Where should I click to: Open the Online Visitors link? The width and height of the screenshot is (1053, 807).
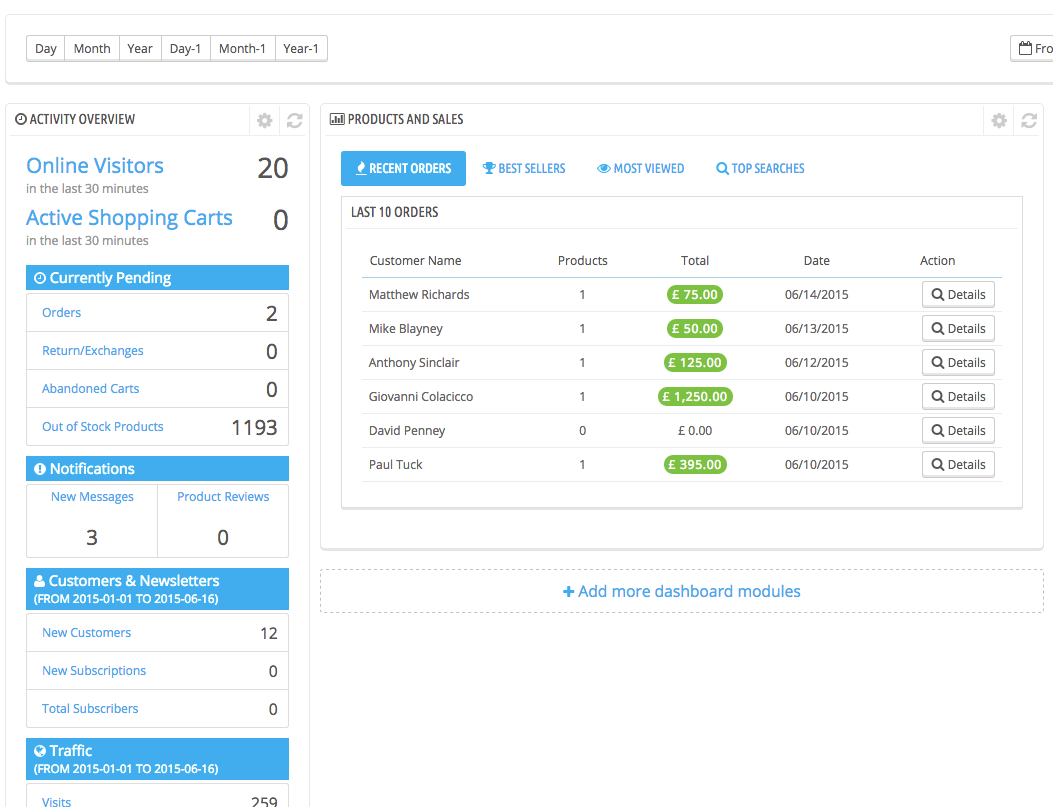click(95, 166)
